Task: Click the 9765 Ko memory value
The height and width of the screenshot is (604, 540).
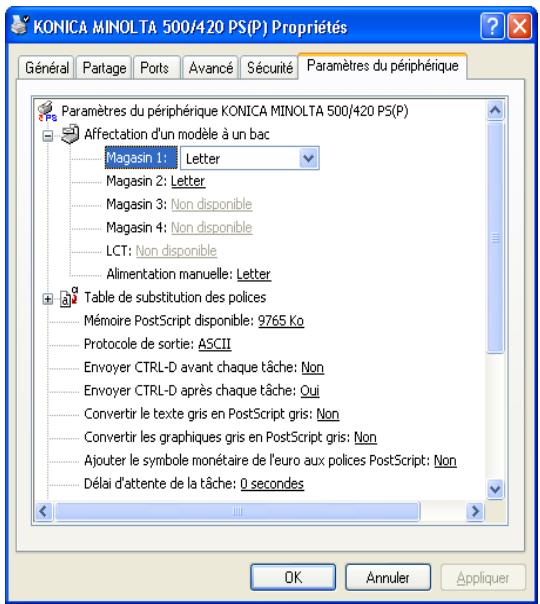Action: [x=281, y=320]
